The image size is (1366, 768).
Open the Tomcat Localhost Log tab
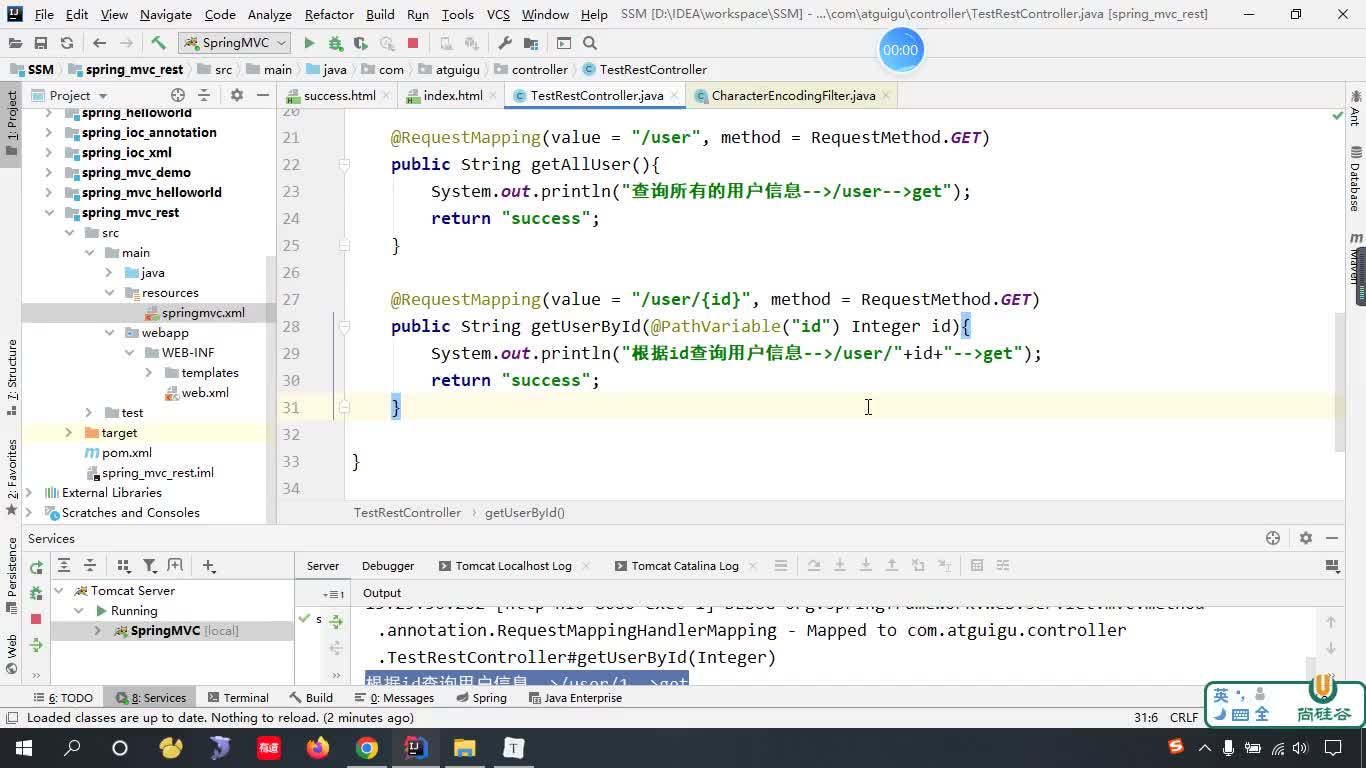(513, 565)
